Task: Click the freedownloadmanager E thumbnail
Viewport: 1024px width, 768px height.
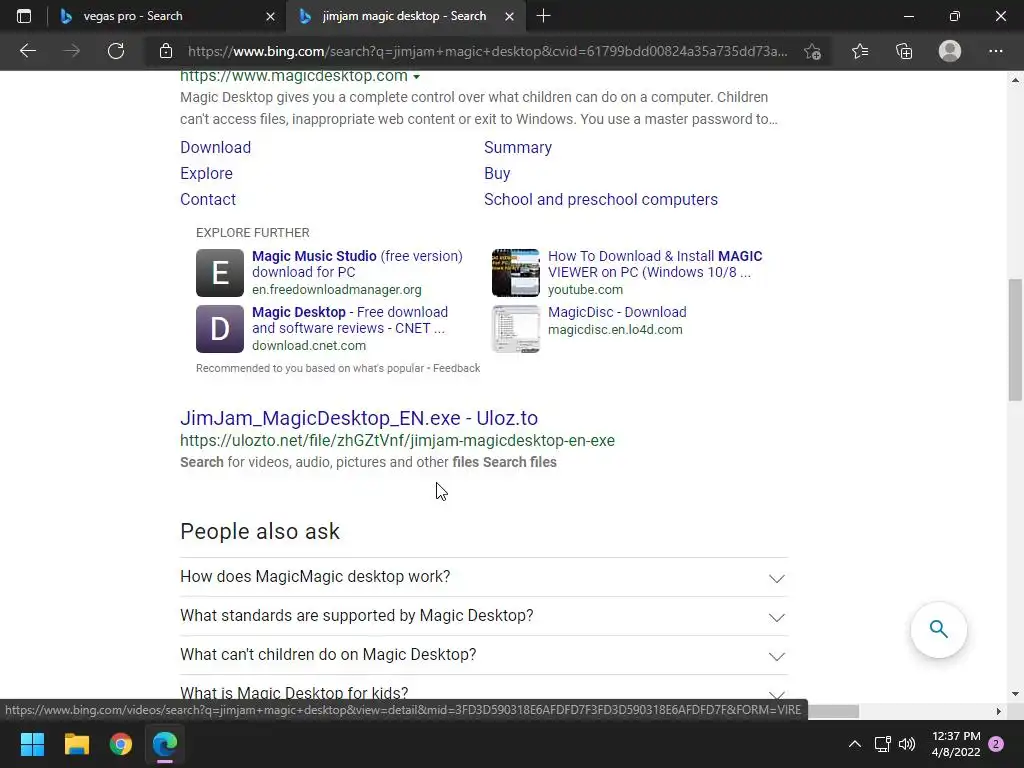Action: (x=220, y=273)
